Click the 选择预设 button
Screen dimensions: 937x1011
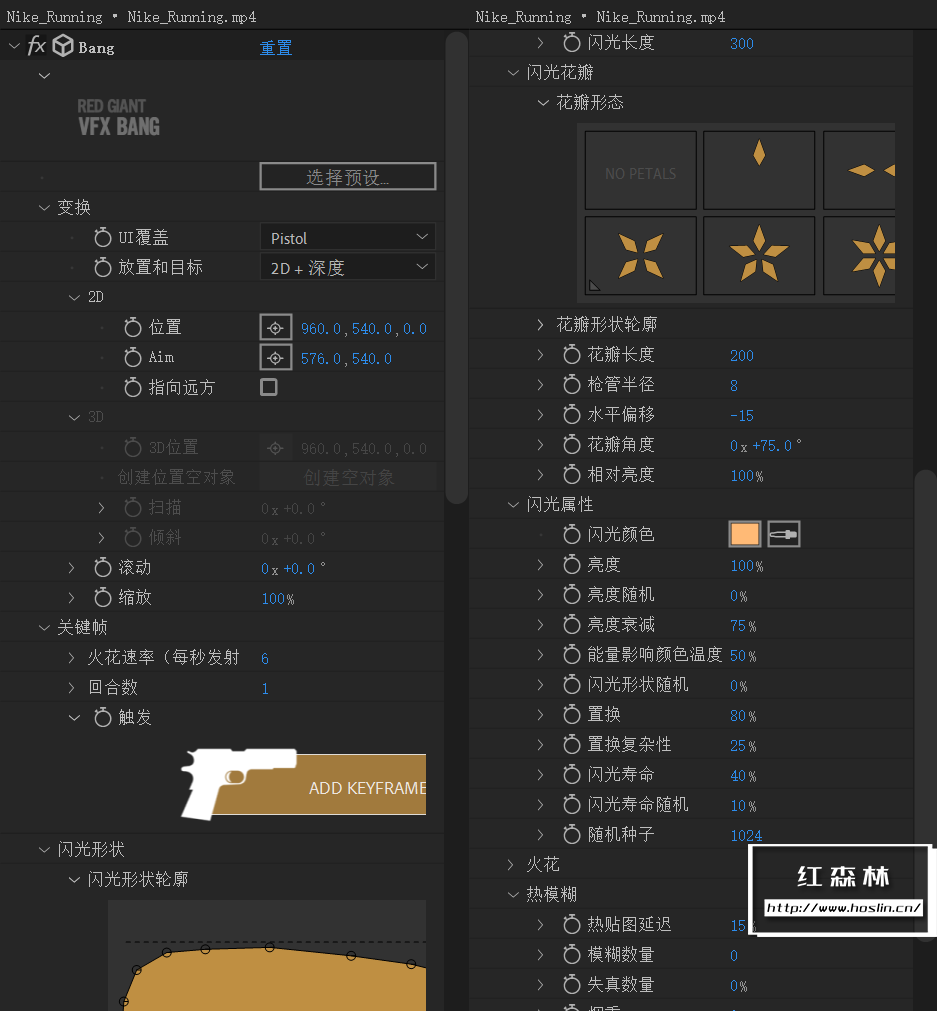[x=348, y=176]
